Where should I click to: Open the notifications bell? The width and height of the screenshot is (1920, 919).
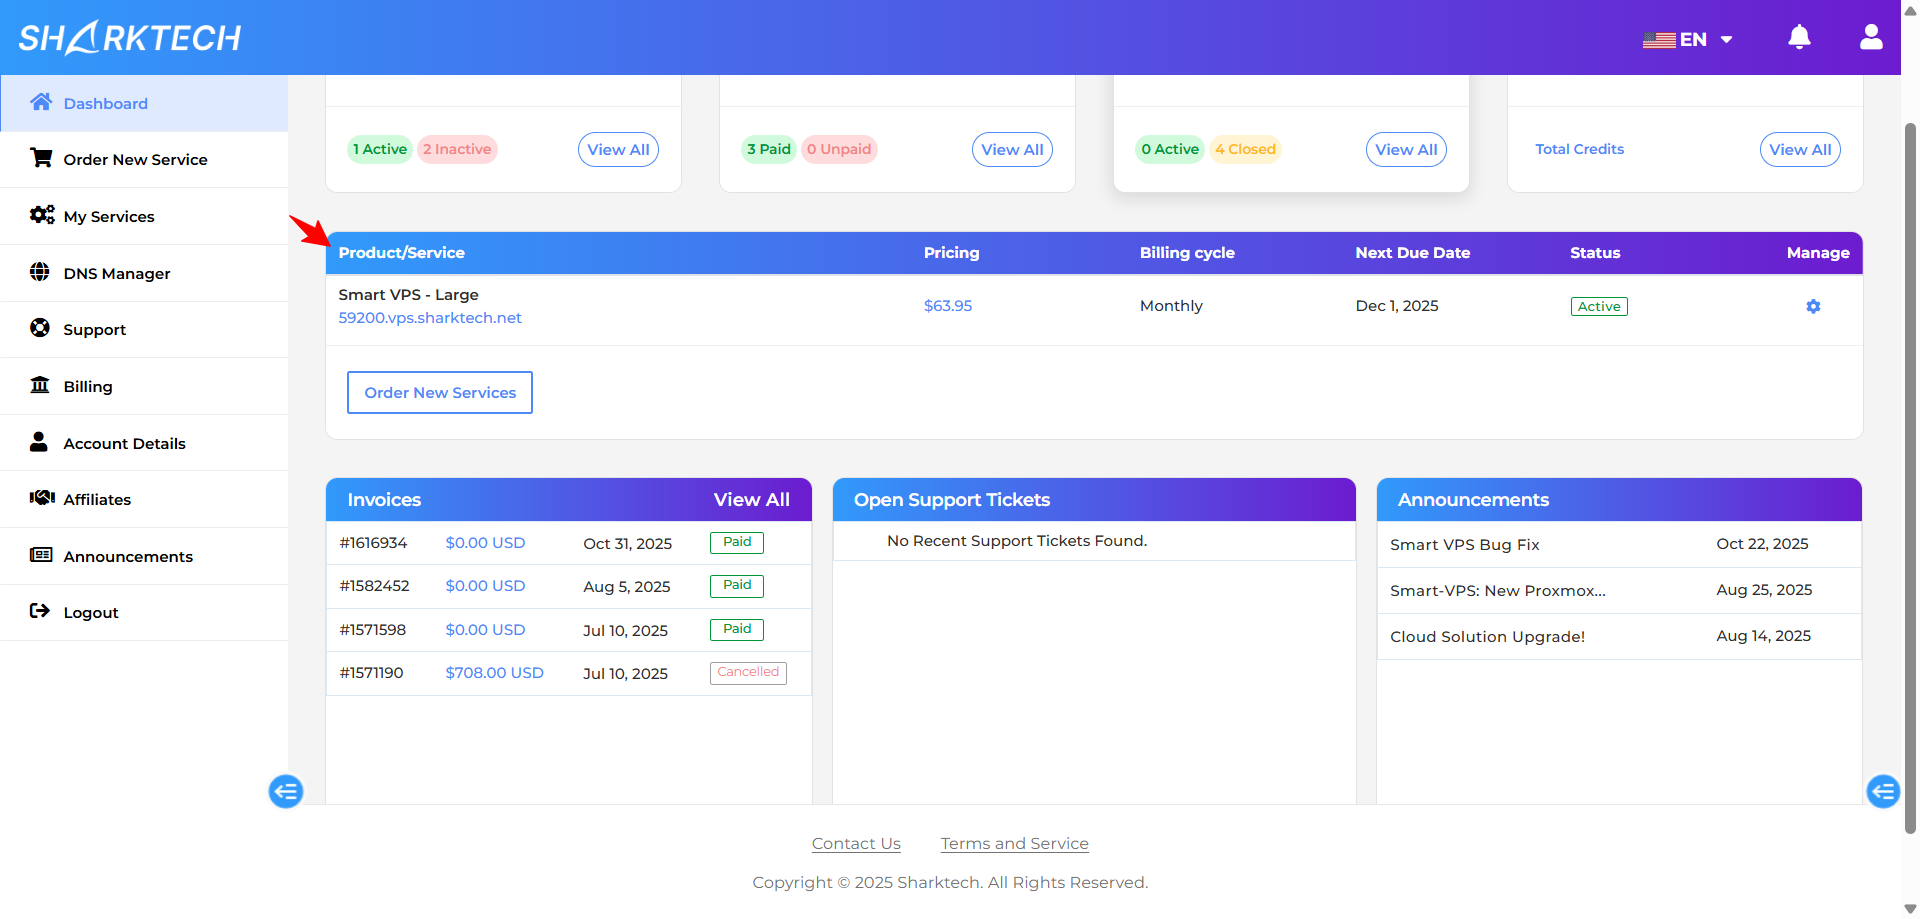(x=1799, y=38)
